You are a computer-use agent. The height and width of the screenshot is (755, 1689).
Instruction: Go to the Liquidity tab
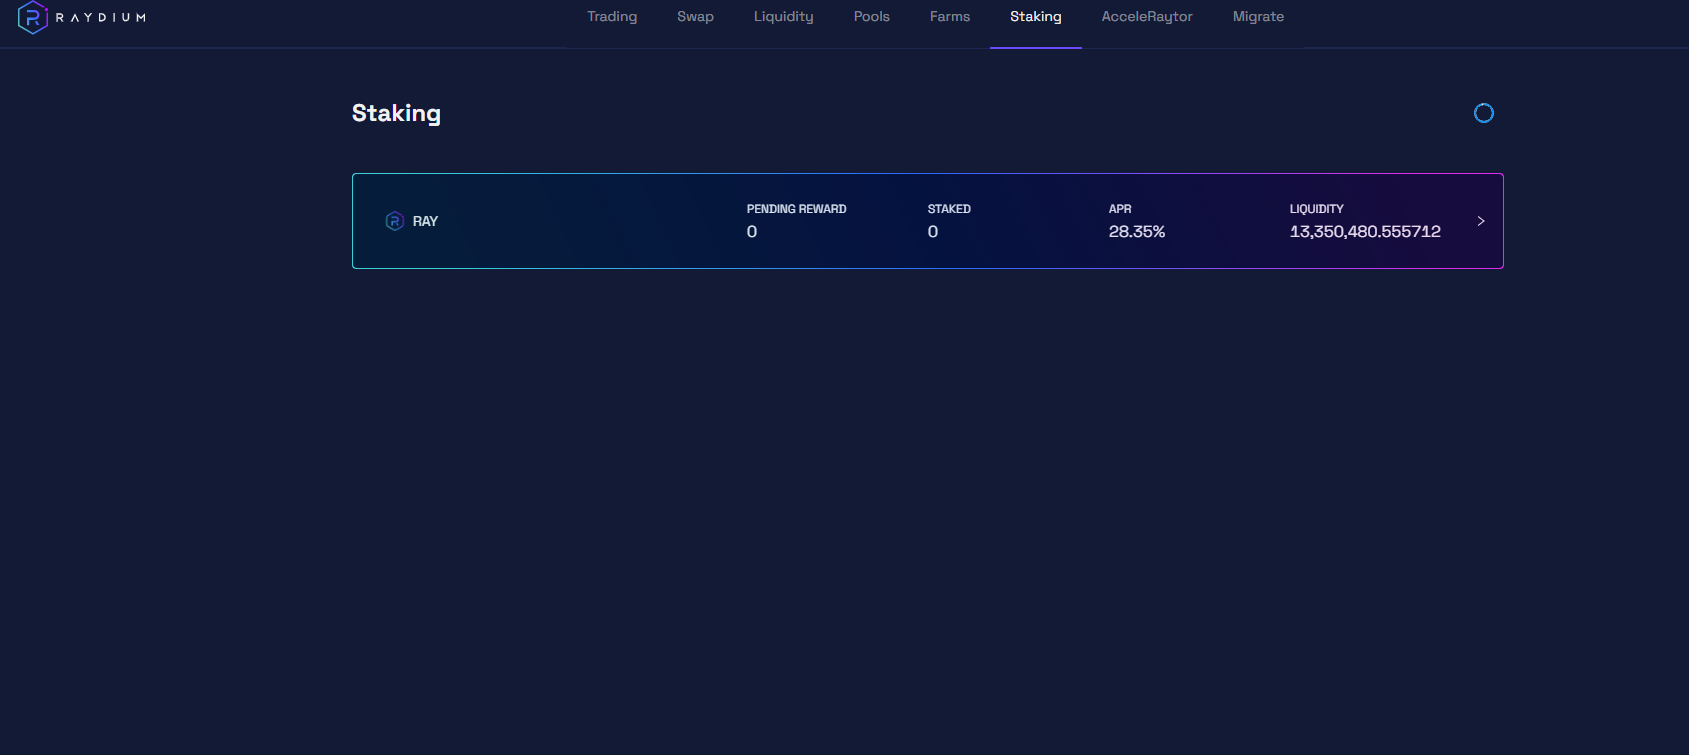(x=784, y=17)
